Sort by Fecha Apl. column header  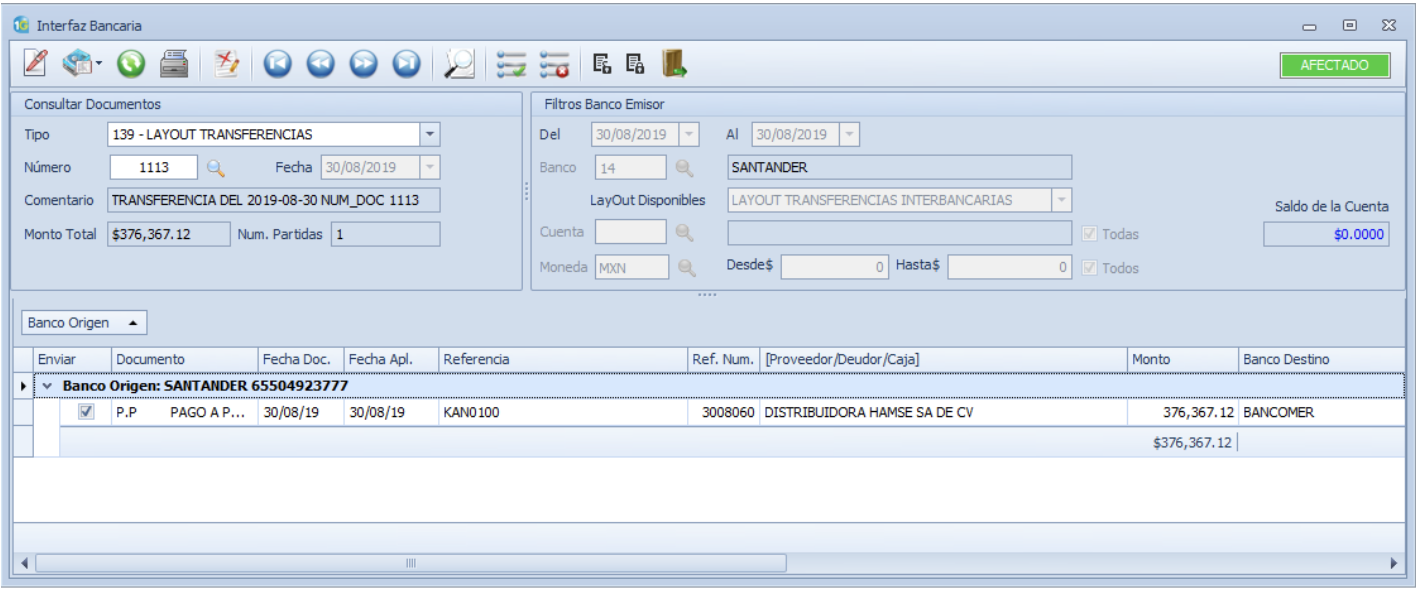390,359
